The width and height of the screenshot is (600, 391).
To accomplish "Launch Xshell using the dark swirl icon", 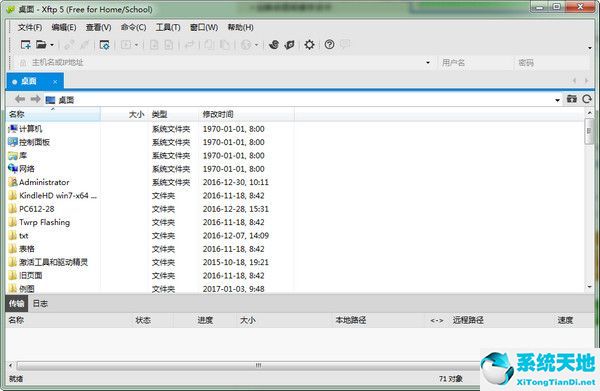I will pos(274,45).
